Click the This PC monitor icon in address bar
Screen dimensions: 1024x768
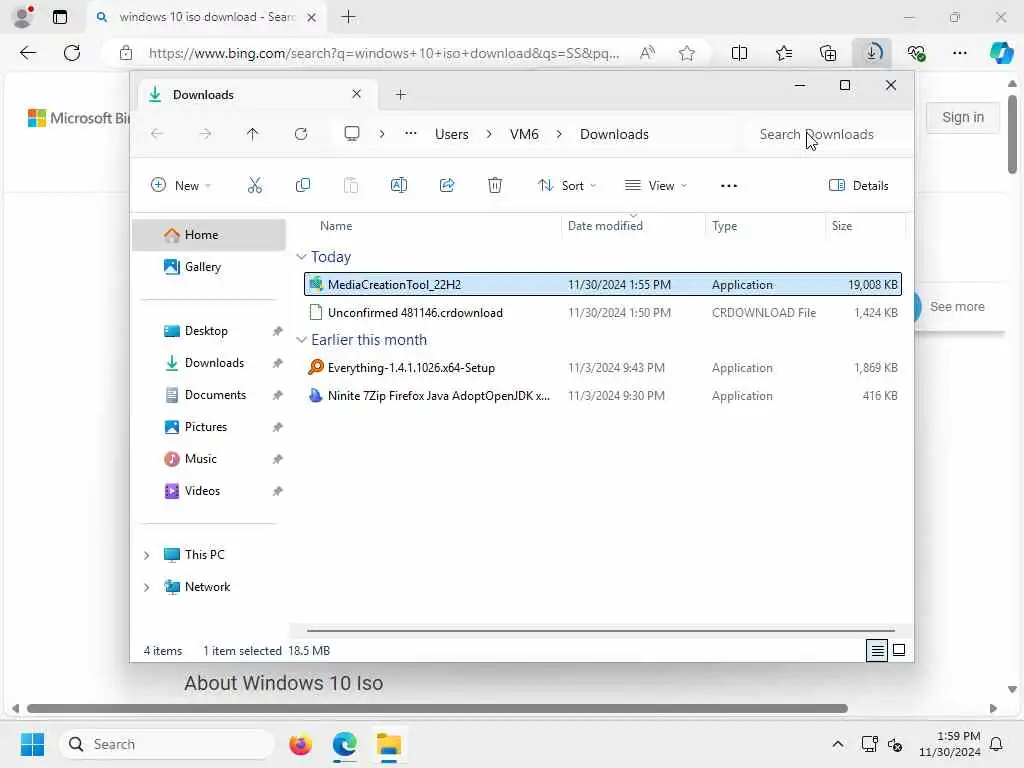tap(352, 134)
